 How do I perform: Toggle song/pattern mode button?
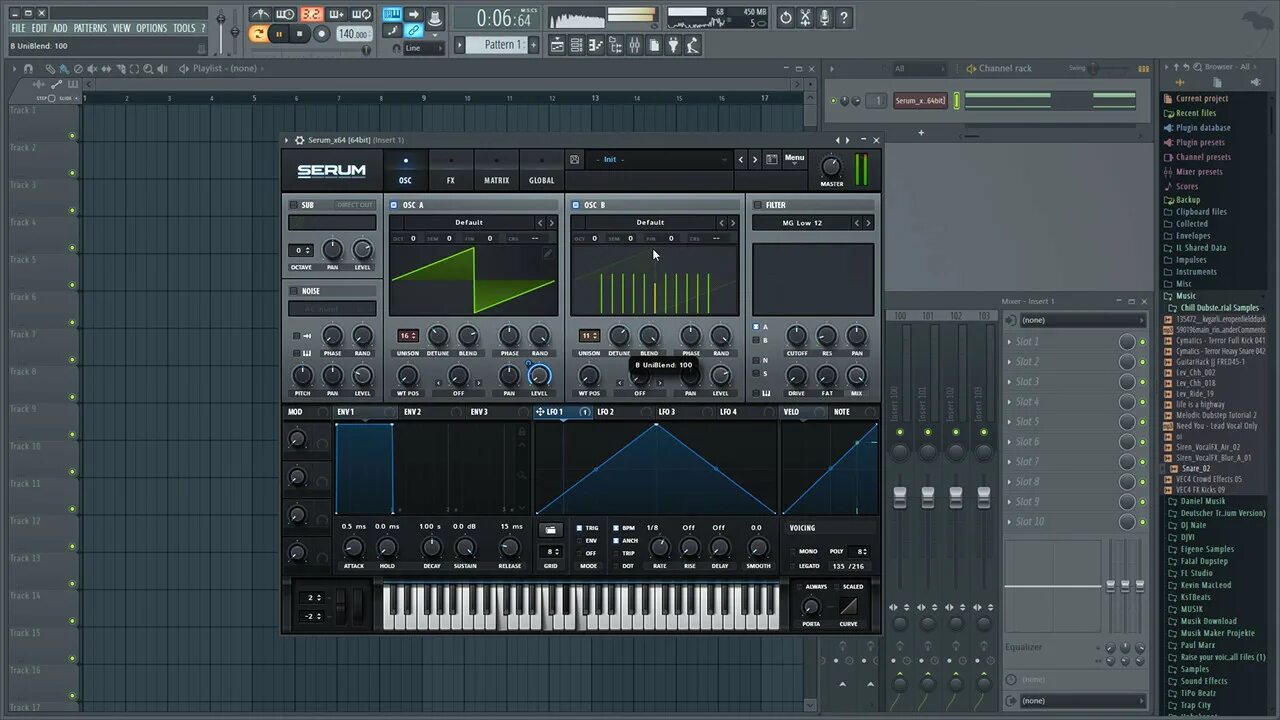pyautogui.click(x=258, y=34)
